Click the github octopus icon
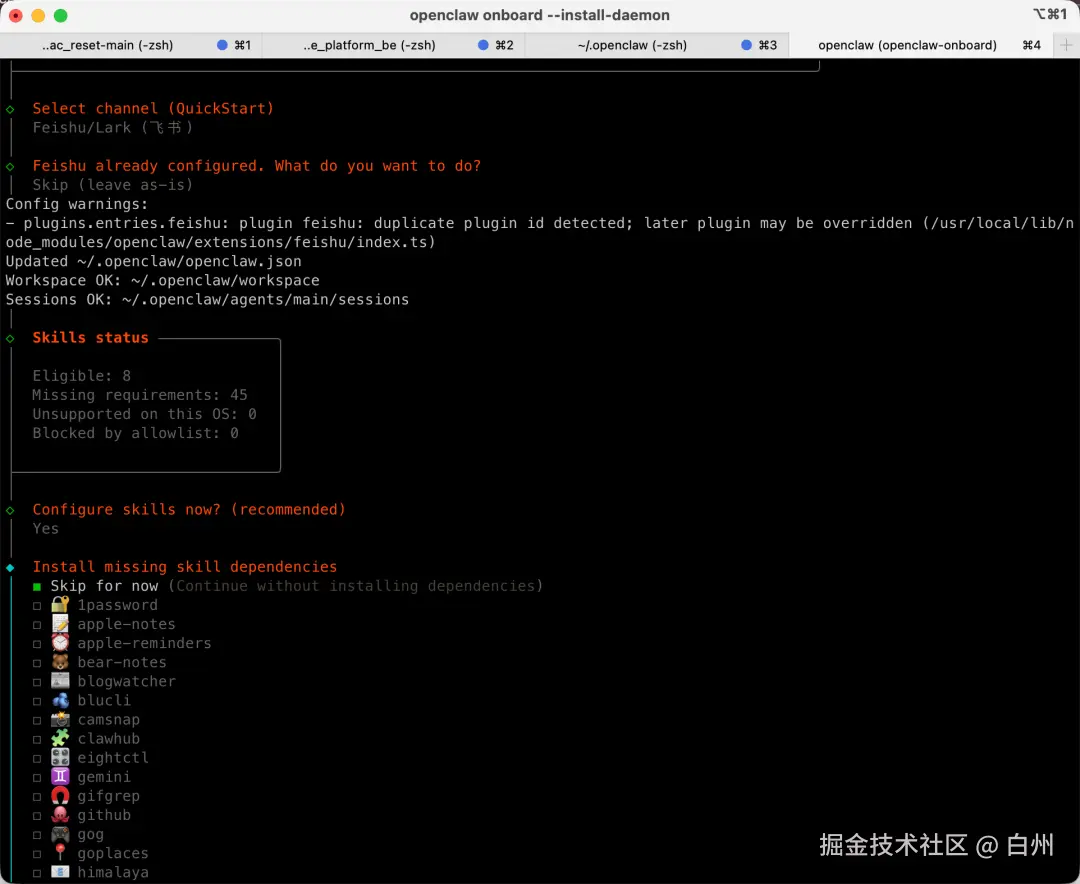1080x884 pixels. coord(60,815)
